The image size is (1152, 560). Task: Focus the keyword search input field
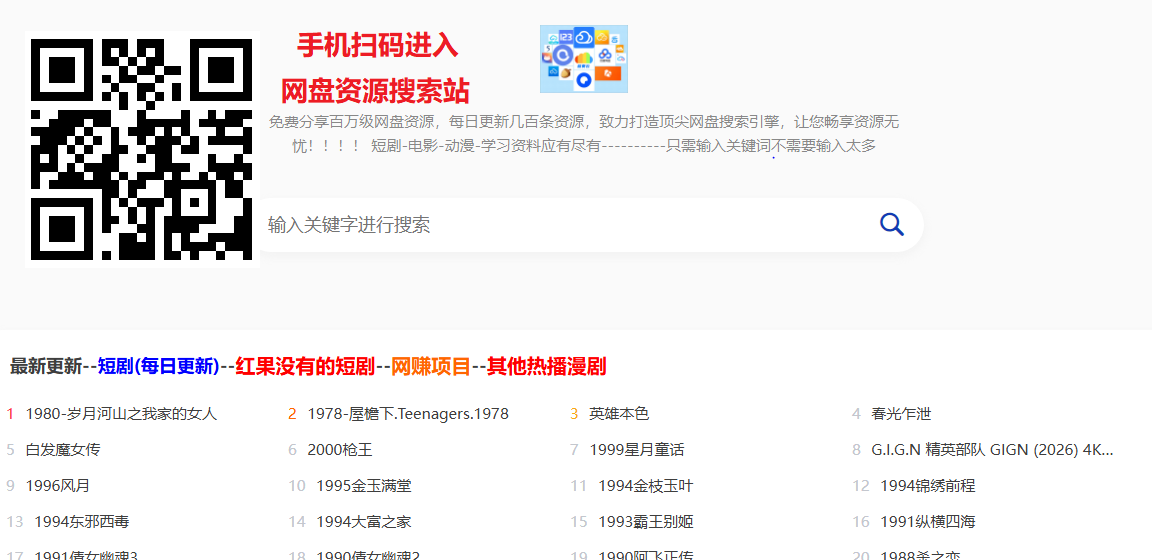(x=566, y=225)
